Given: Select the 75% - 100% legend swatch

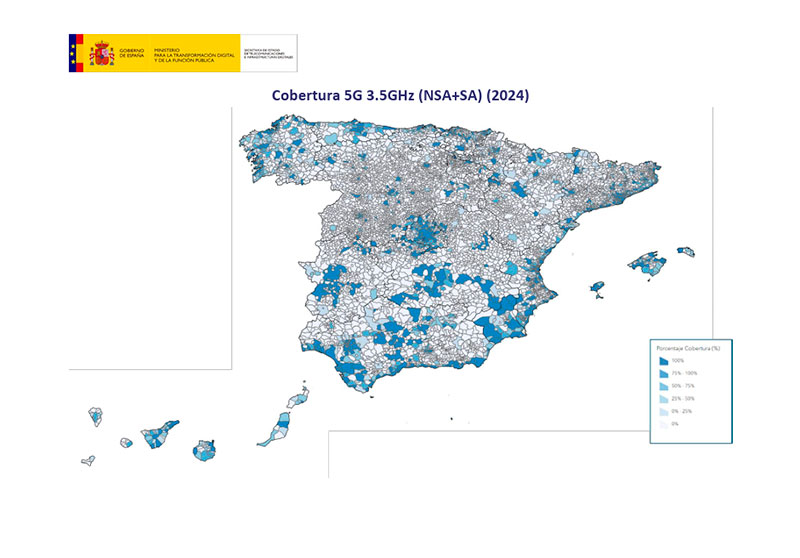Looking at the screenshot, I should (x=662, y=372).
